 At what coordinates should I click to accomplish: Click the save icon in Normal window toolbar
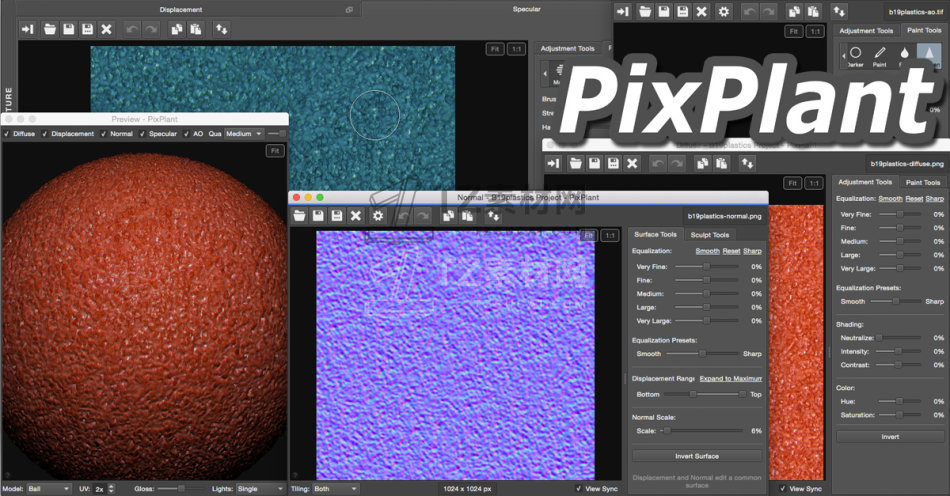point(318,215)
